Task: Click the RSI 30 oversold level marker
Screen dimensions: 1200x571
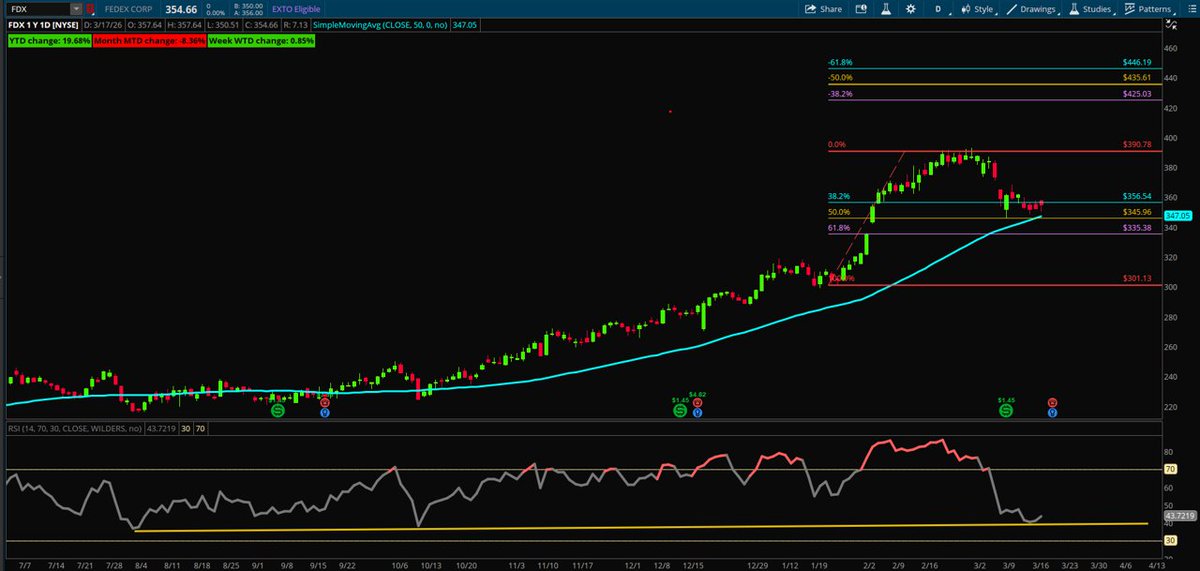Action: click(1168, 540)
